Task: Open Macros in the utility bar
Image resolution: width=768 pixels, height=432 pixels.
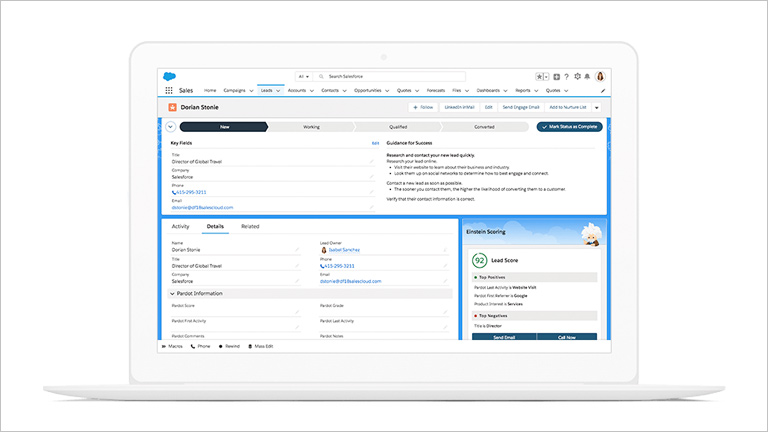Action: tap(172, 346)
